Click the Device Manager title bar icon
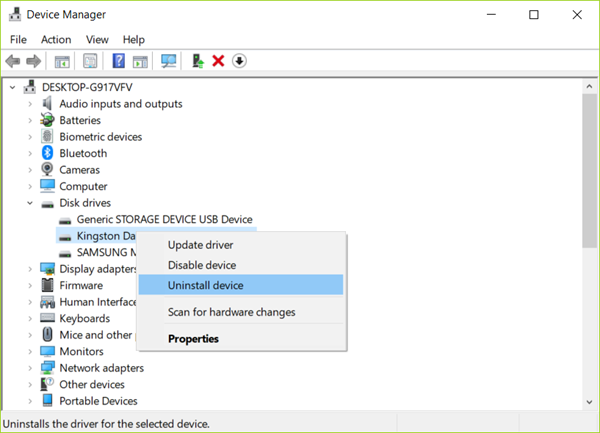Viewport: 600px width, 433px height. 15,15
